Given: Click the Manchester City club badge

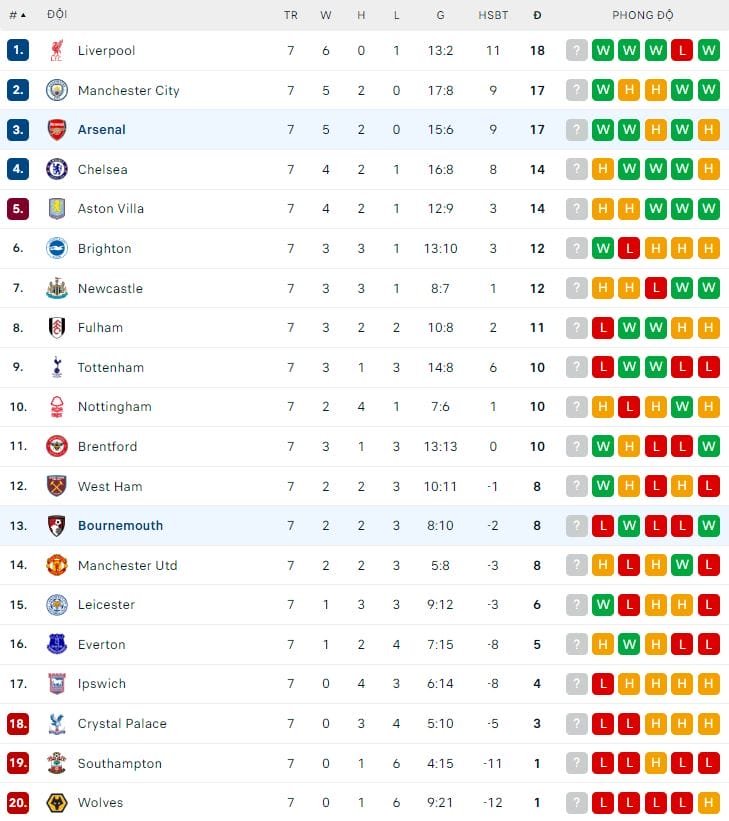Looking at the screenshot, I should click(x=57, y=89).
